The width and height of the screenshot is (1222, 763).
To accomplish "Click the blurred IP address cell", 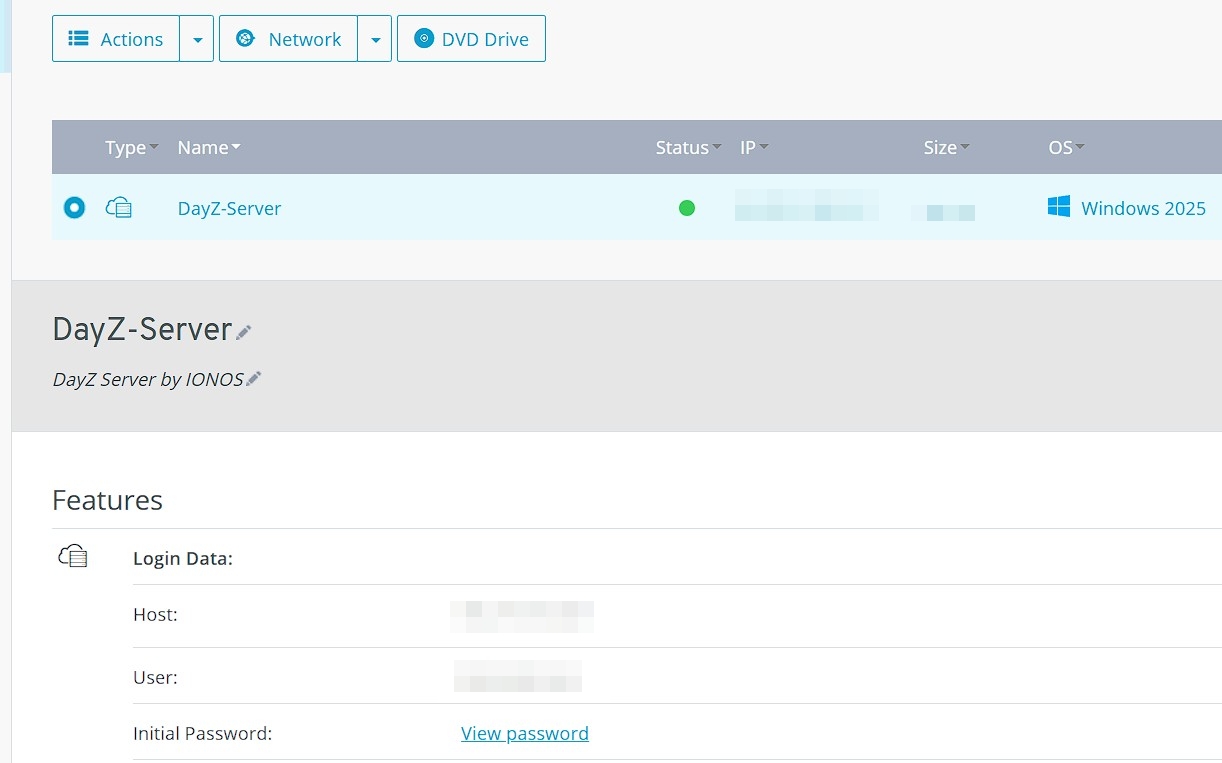I will point(807,205).
